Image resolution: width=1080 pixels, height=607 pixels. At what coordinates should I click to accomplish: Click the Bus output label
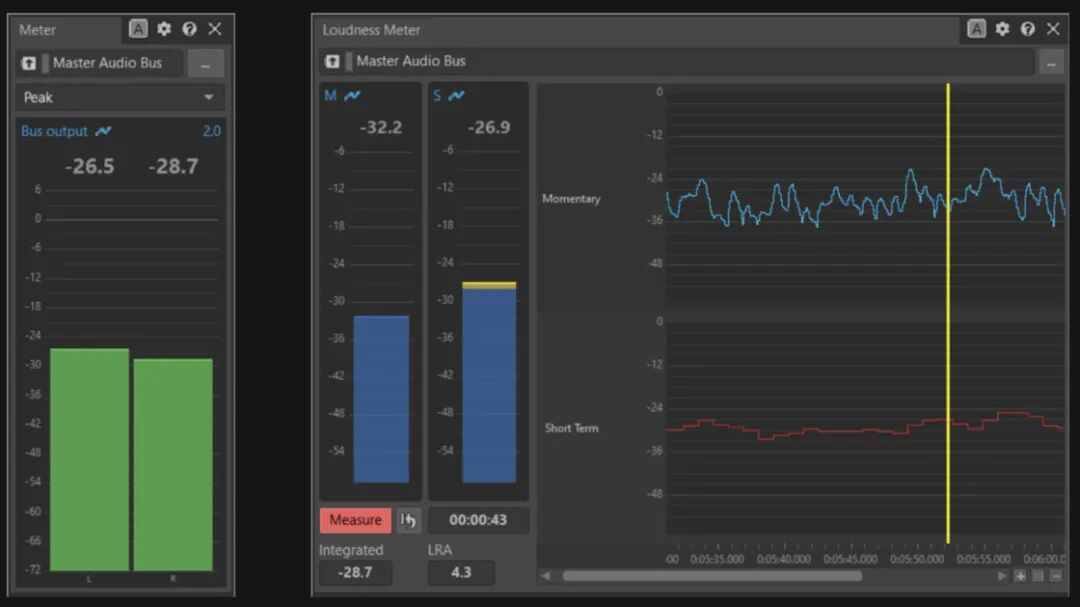[54, 131]
